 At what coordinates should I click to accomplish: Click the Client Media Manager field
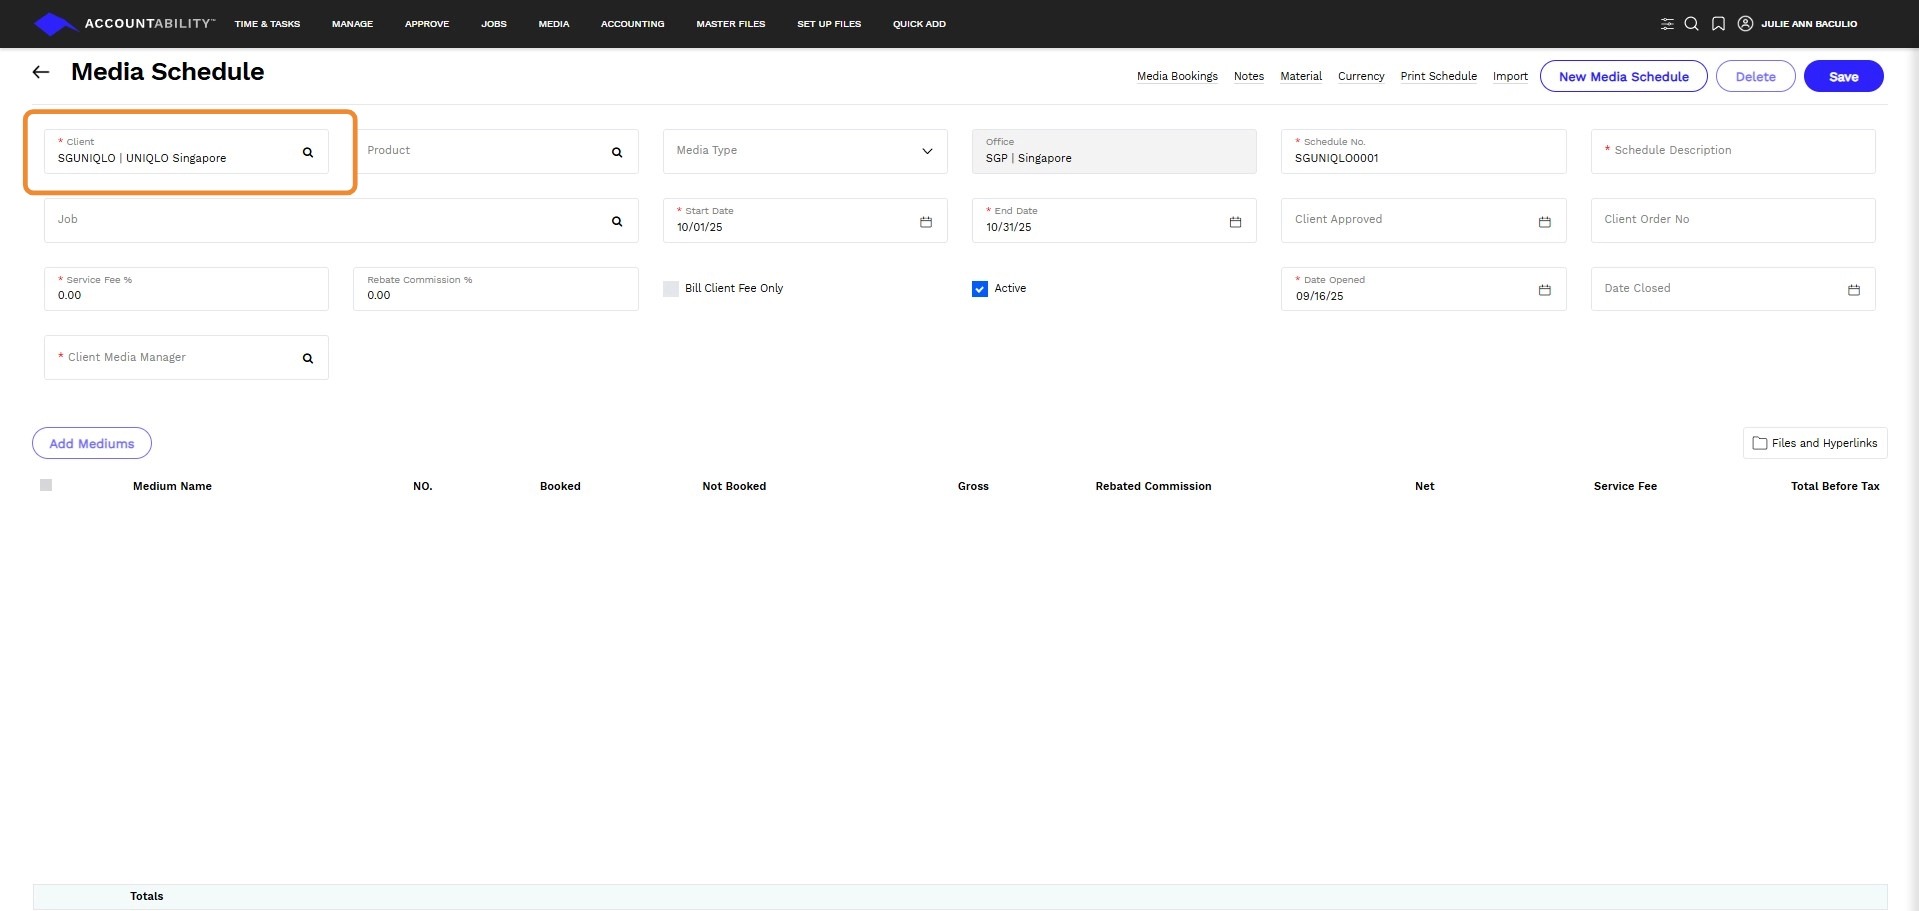tap(186, 358)
